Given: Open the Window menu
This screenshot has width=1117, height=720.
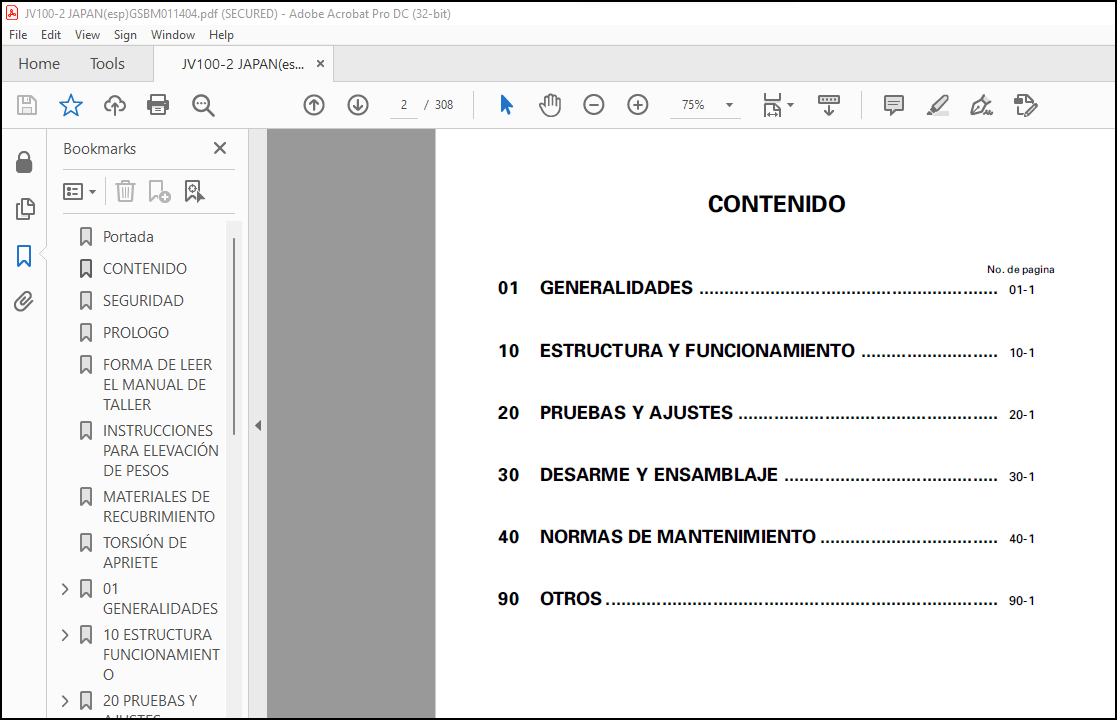Looking at the screenshot, I should tap(172, 35).
